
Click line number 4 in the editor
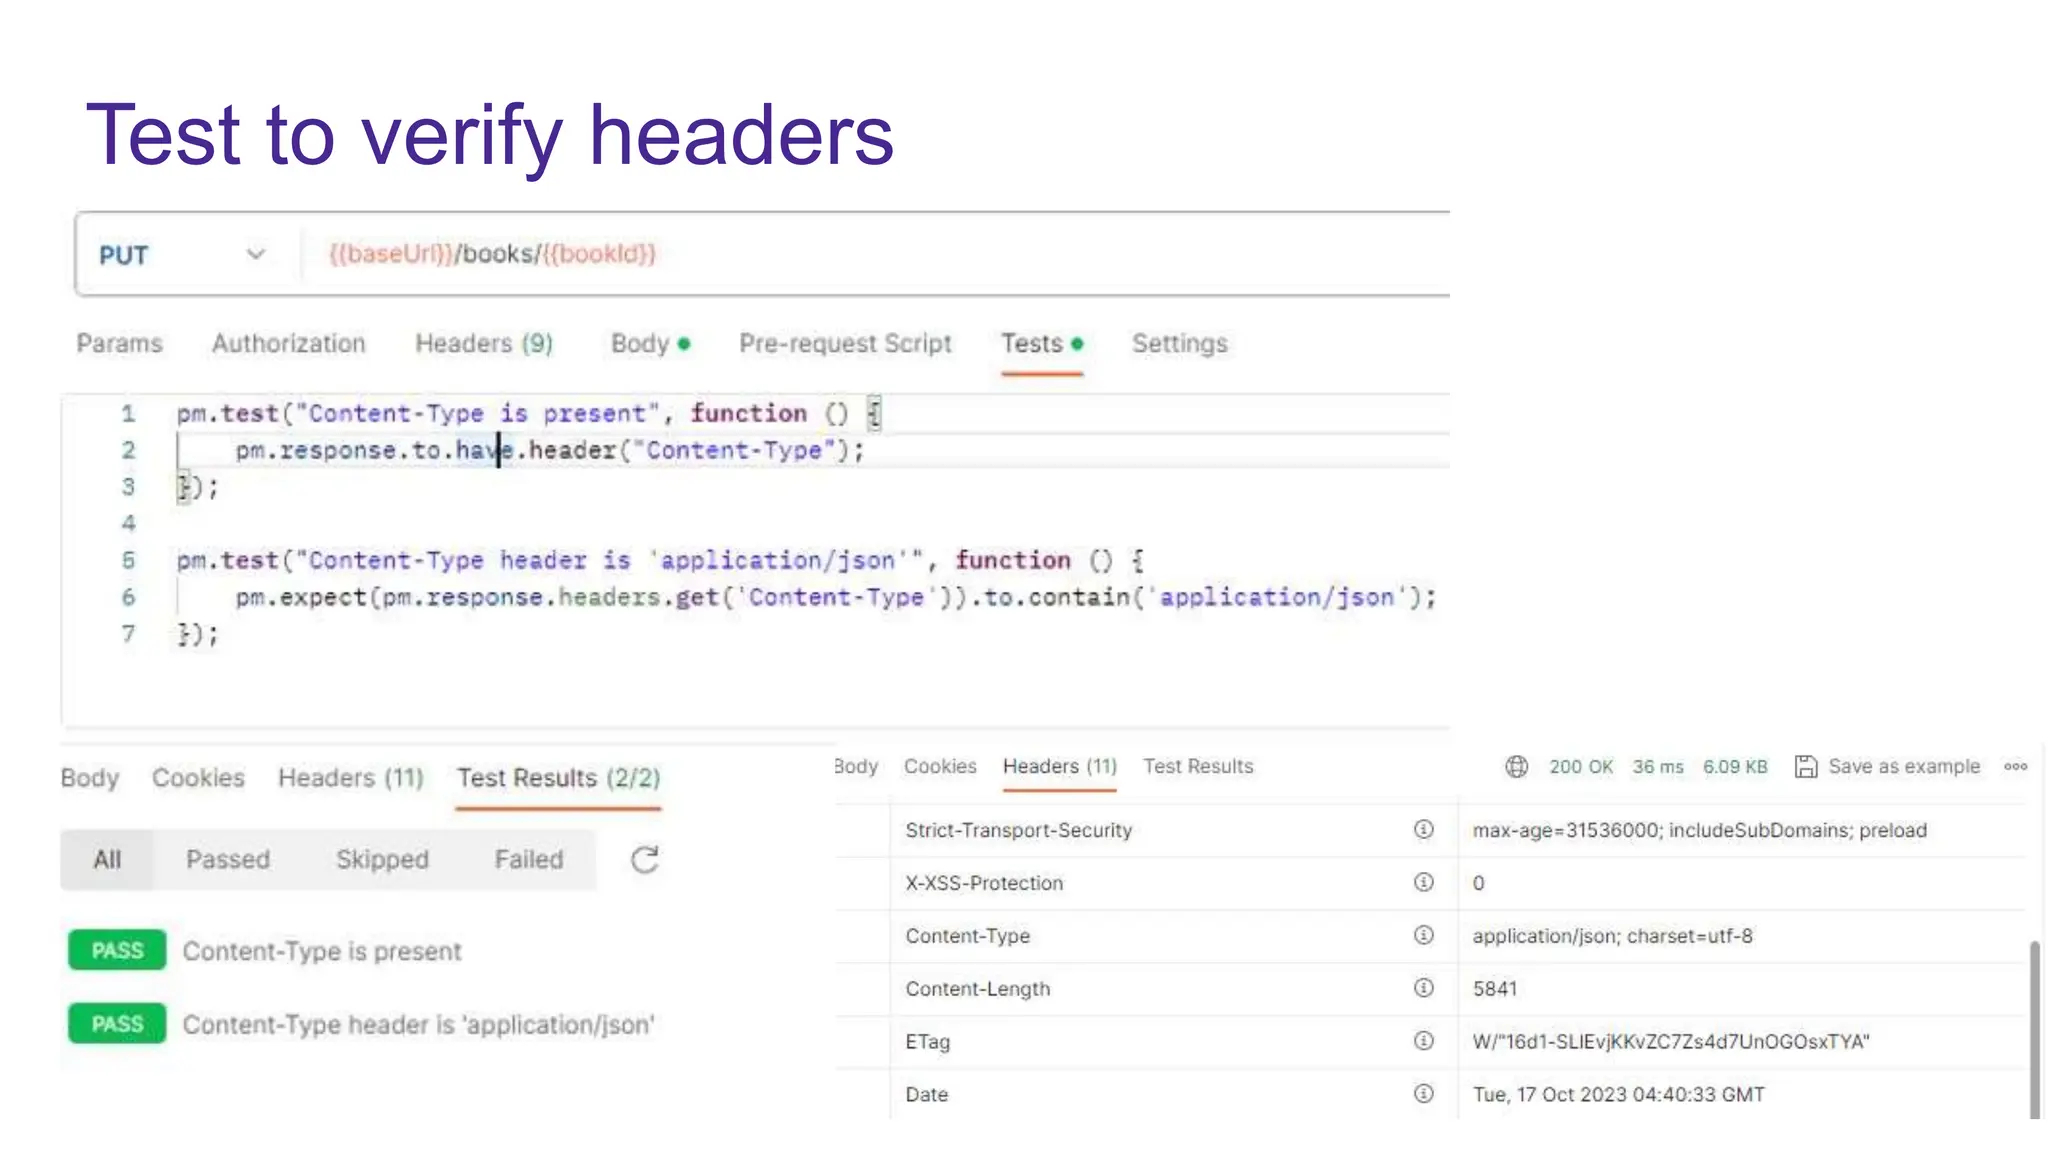click(x=128, y=523)
